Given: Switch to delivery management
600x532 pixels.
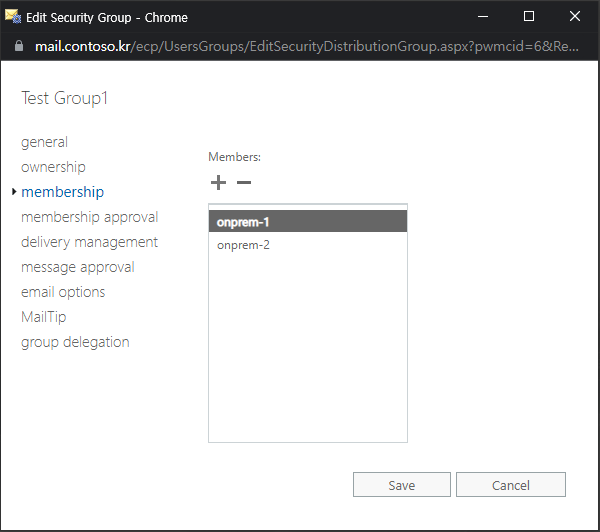Looking at the screenshot, I should (x=89, y=242).
